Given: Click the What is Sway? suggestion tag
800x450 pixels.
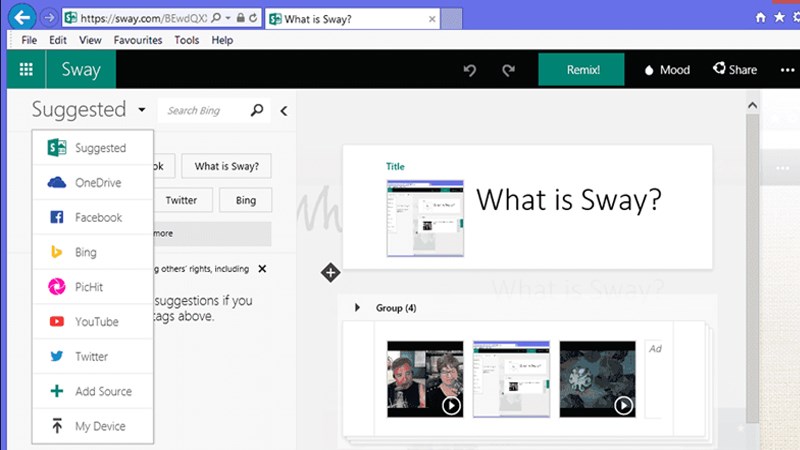Looking at the screenshot, I should (227, 166).
